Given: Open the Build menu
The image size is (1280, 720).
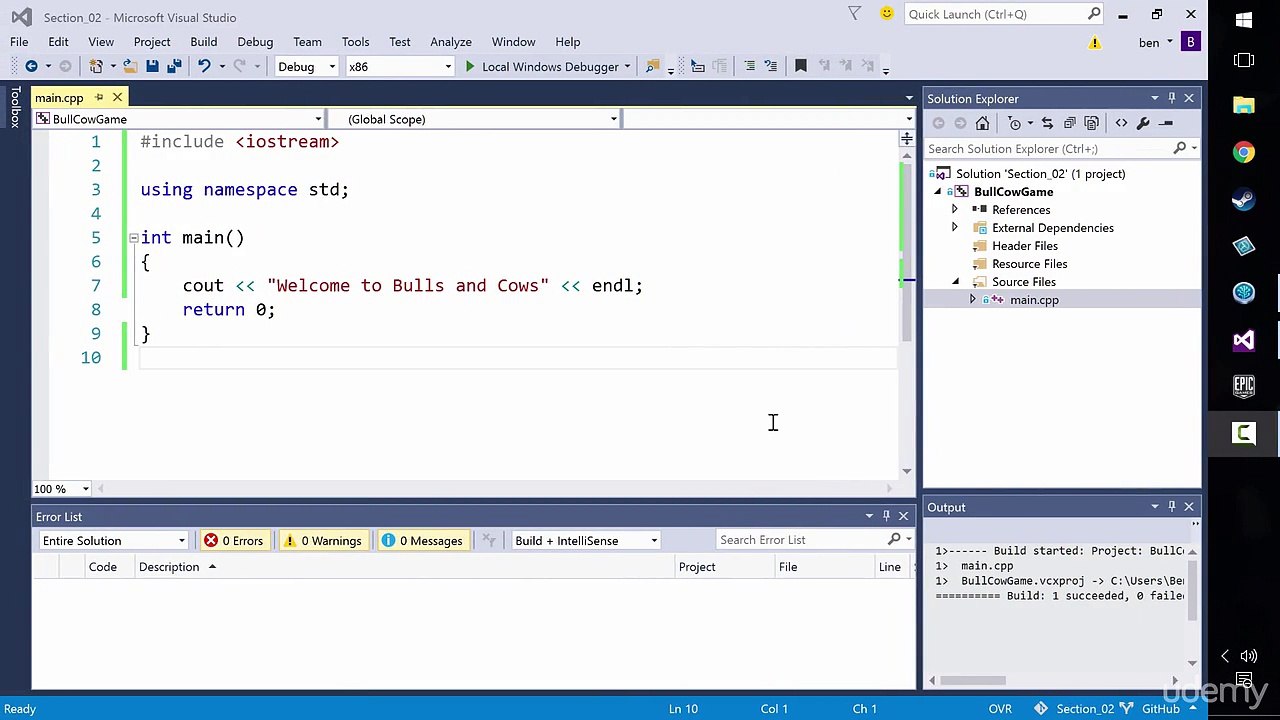Looking at the screenshot, I should (x=203, y=42).
